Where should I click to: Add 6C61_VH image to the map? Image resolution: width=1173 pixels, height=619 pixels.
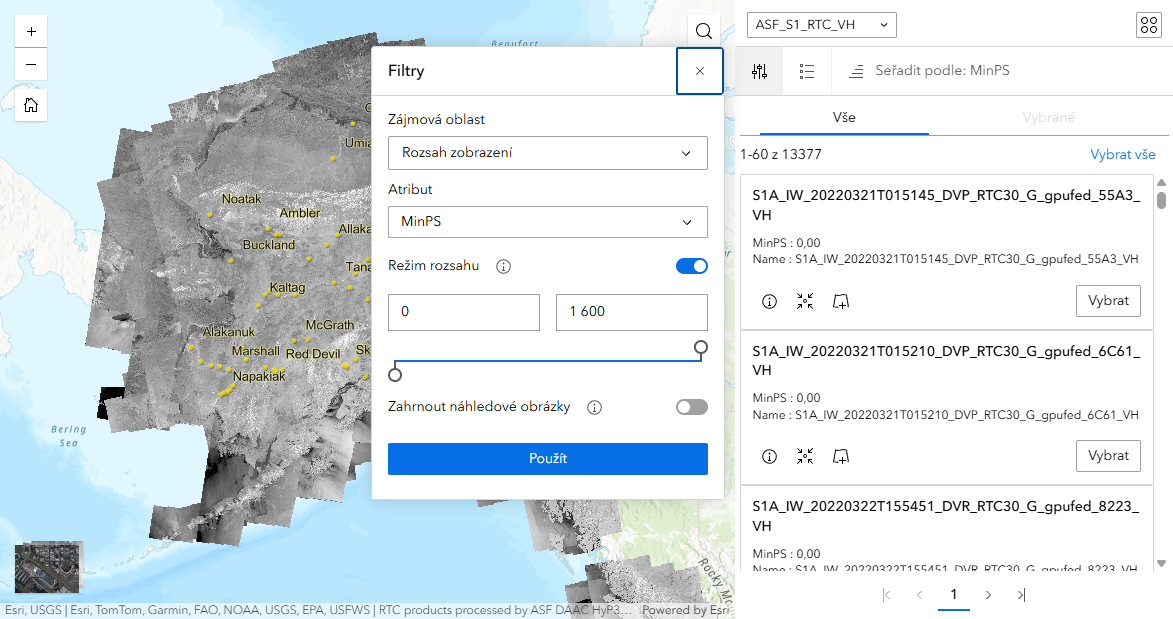click(x=841, y=457)
